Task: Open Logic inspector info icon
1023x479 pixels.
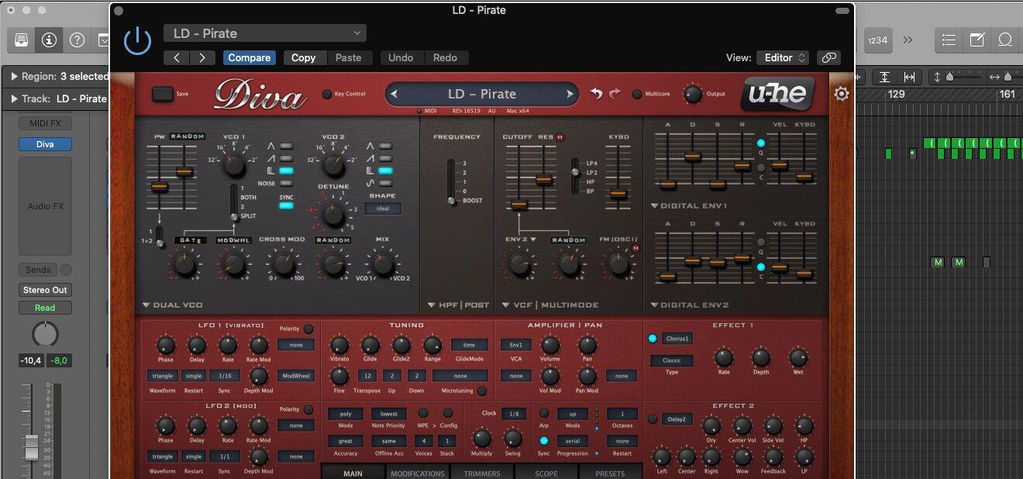Action: (49, 40)
